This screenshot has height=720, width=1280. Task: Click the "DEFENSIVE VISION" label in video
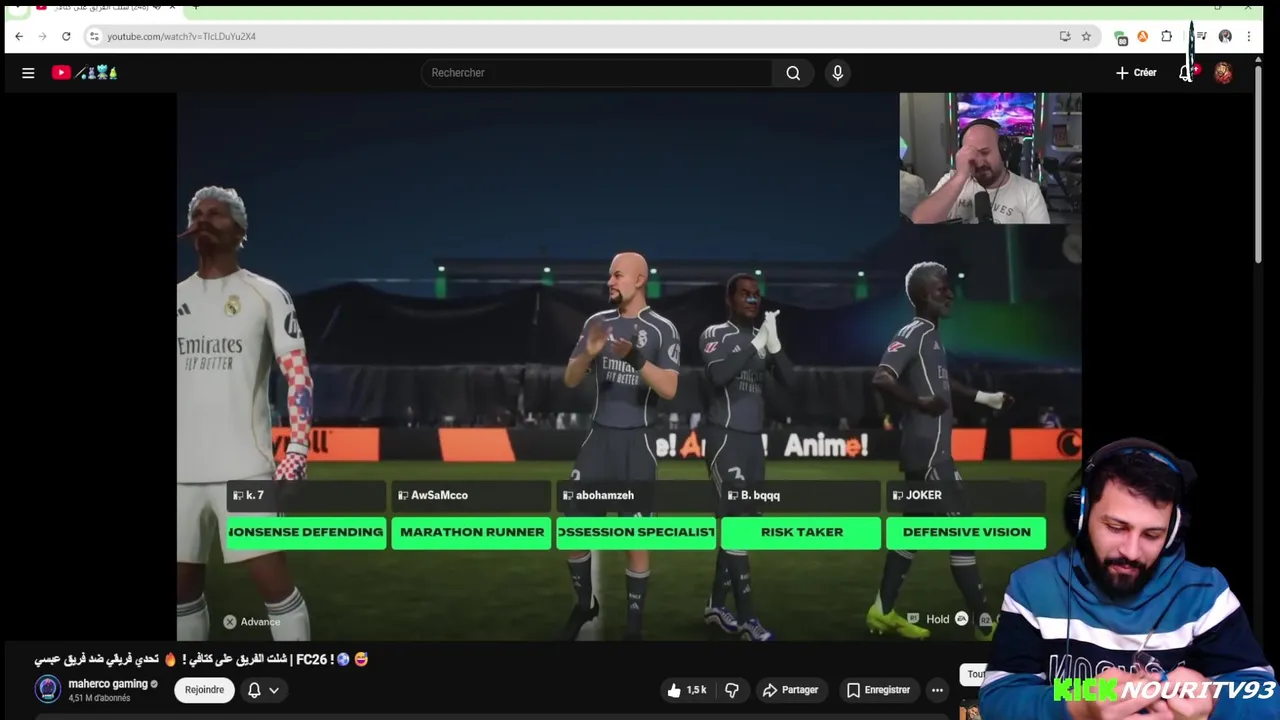(966, 532)
